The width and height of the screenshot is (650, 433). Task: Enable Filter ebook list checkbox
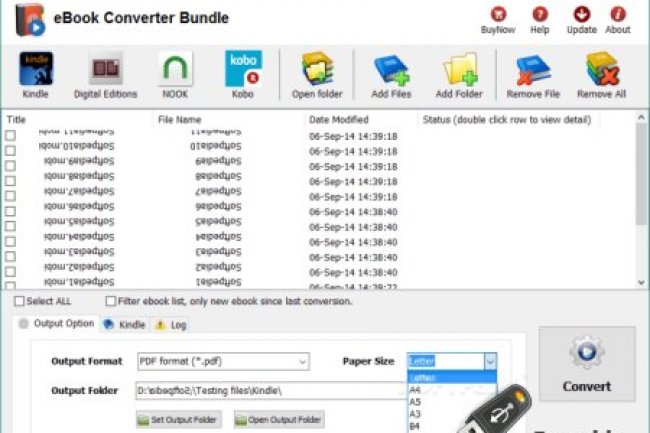coord(111,301)
